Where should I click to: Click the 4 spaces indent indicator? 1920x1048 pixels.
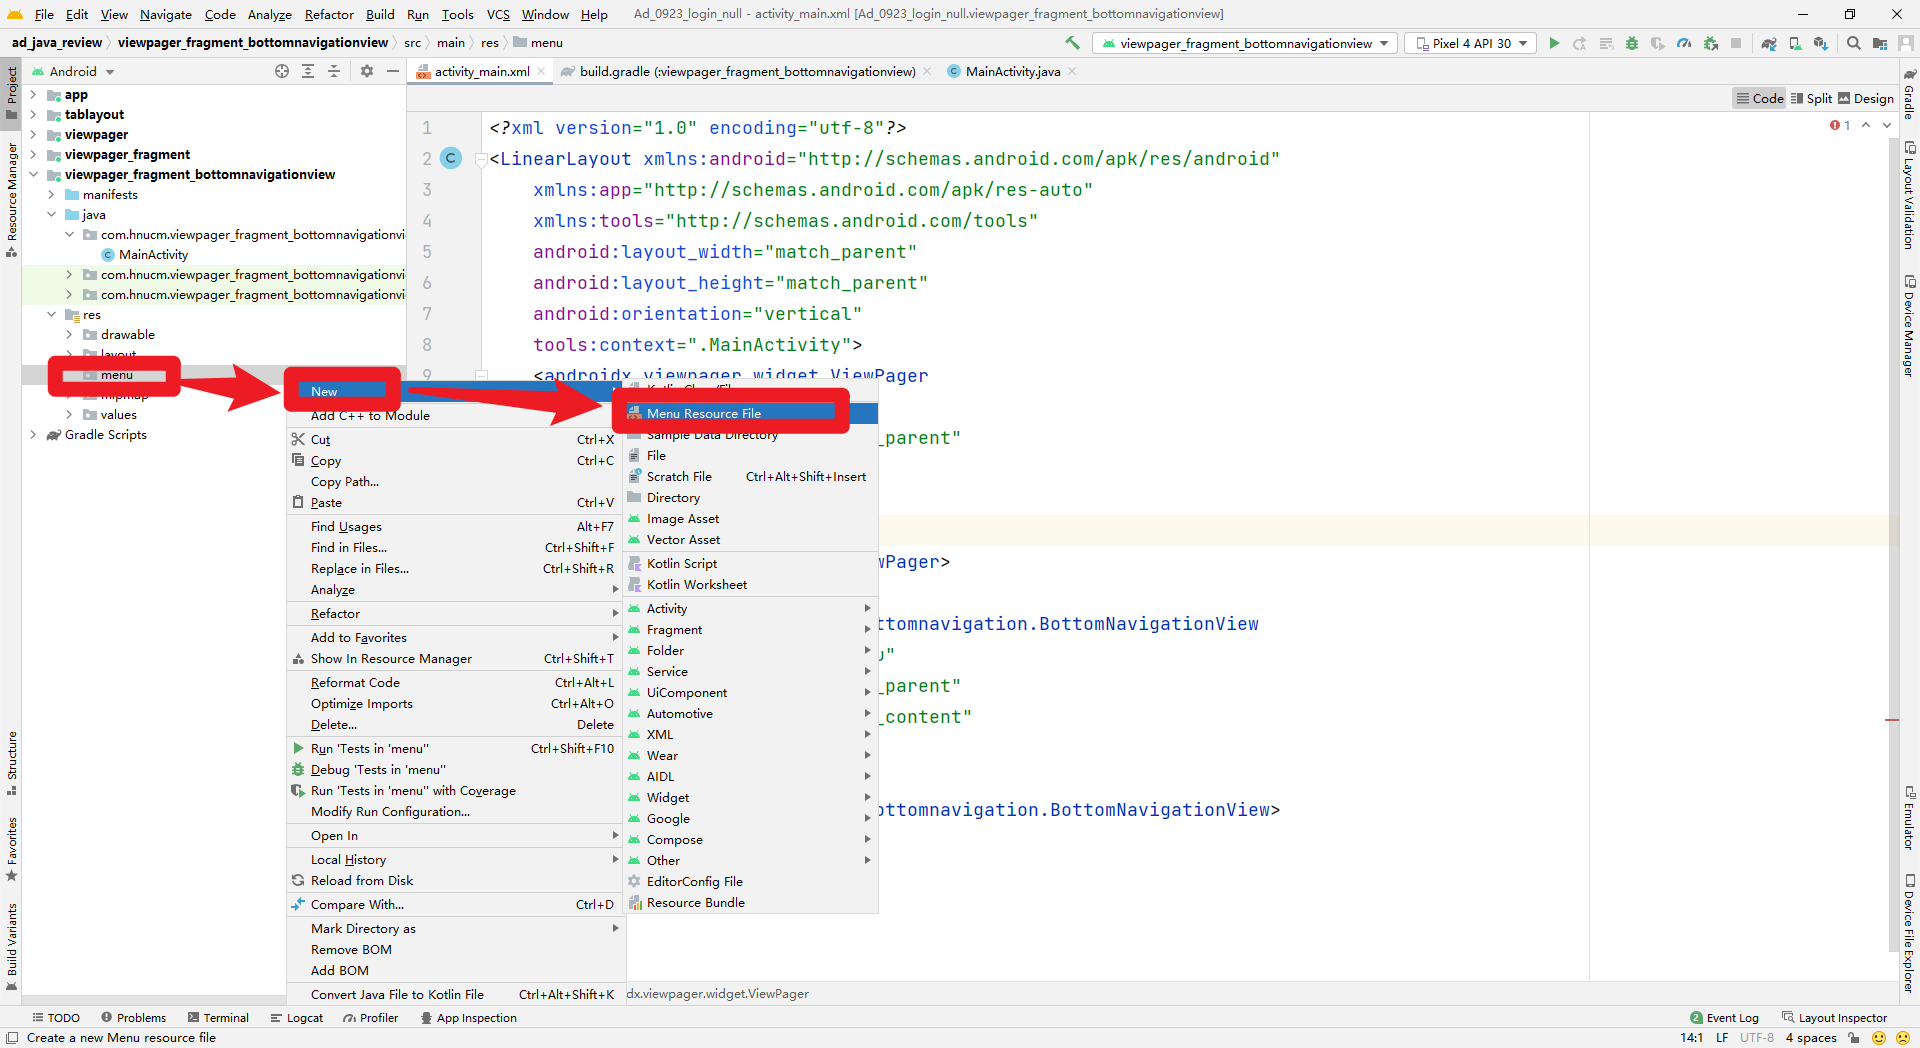(x=1811, y=1038)
